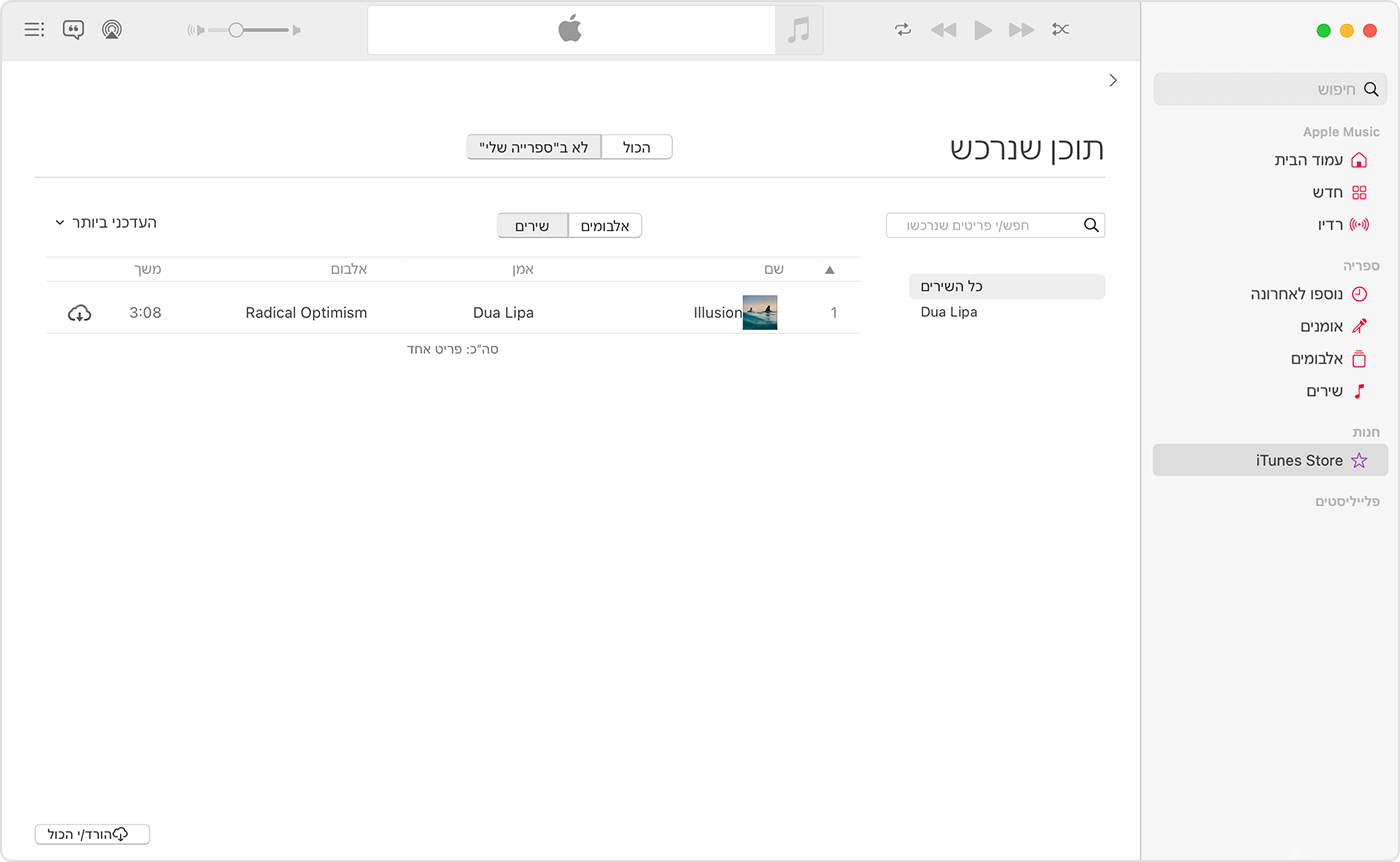The image size is (1400, 862).
Task: Click Dua Lipa in the artist column
Action: coord(503,313)
